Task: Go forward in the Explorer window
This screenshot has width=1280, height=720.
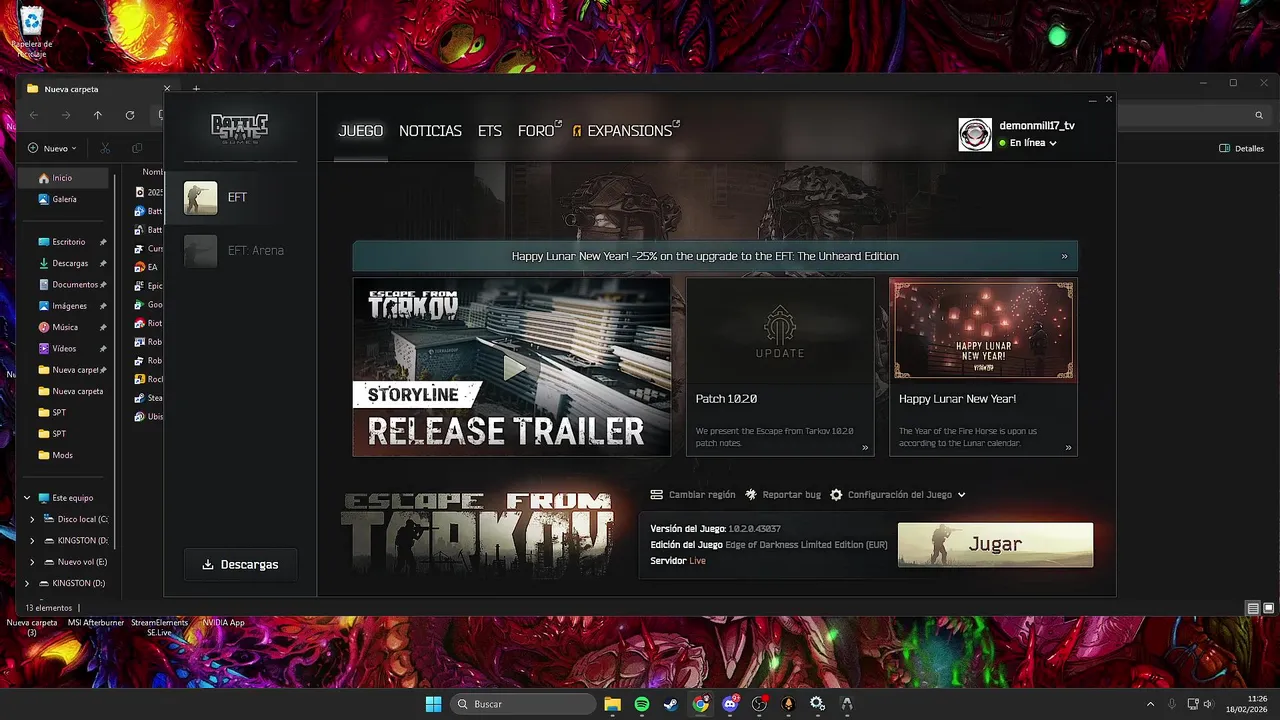Action: [66, 115]
